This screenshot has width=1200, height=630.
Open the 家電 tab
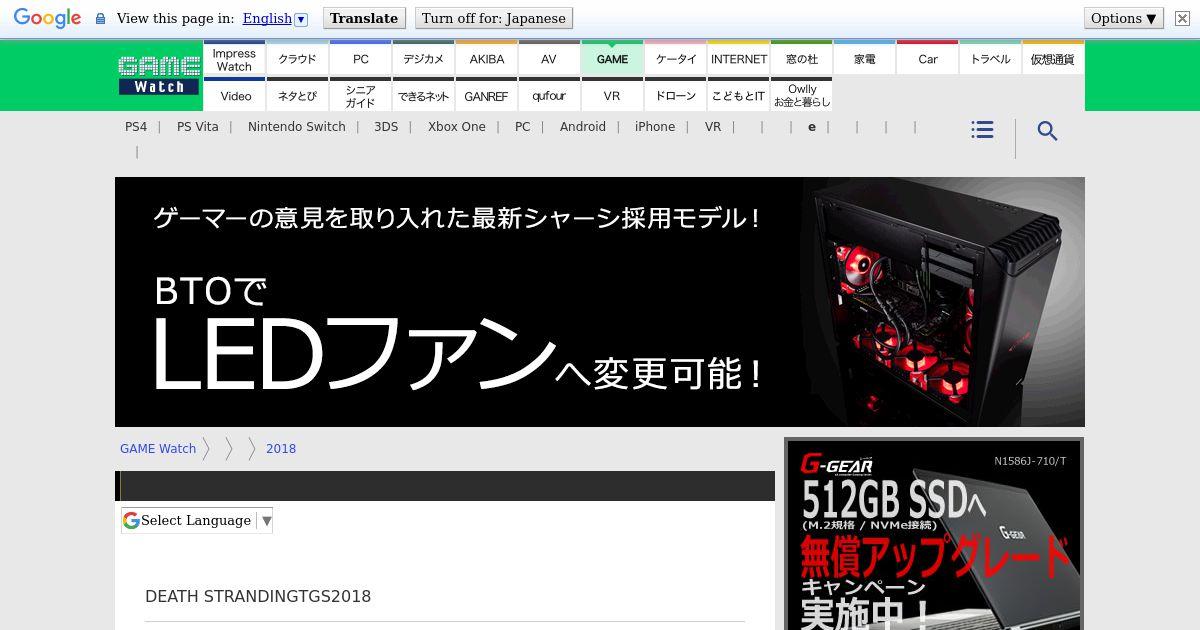pos(864,59)
